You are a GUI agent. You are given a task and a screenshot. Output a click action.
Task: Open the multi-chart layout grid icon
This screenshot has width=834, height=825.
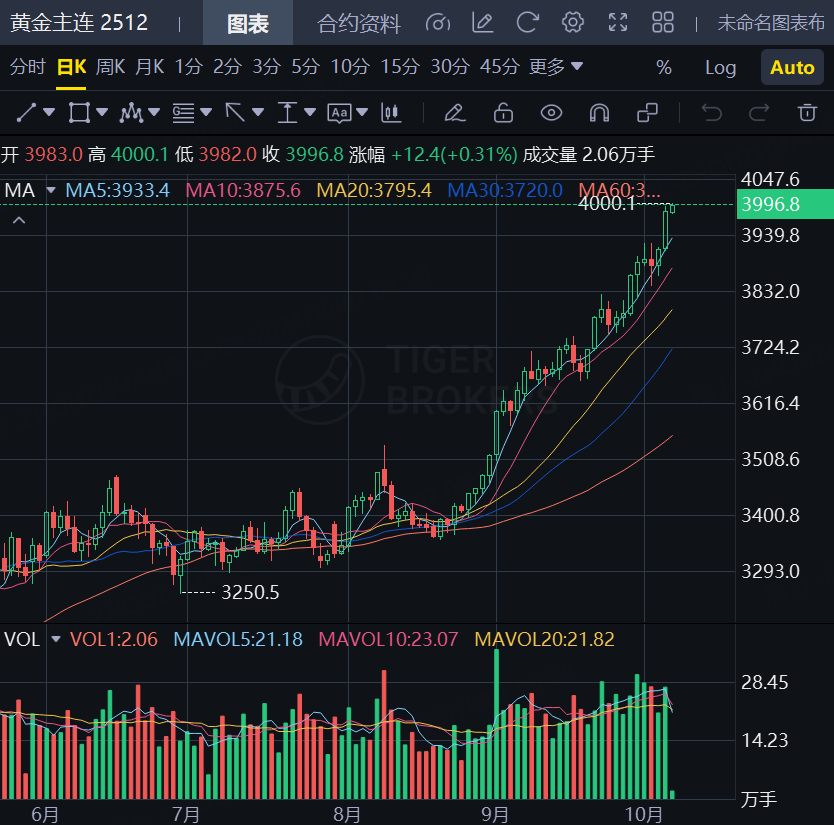pyautogui.click(x=663, y=22)
